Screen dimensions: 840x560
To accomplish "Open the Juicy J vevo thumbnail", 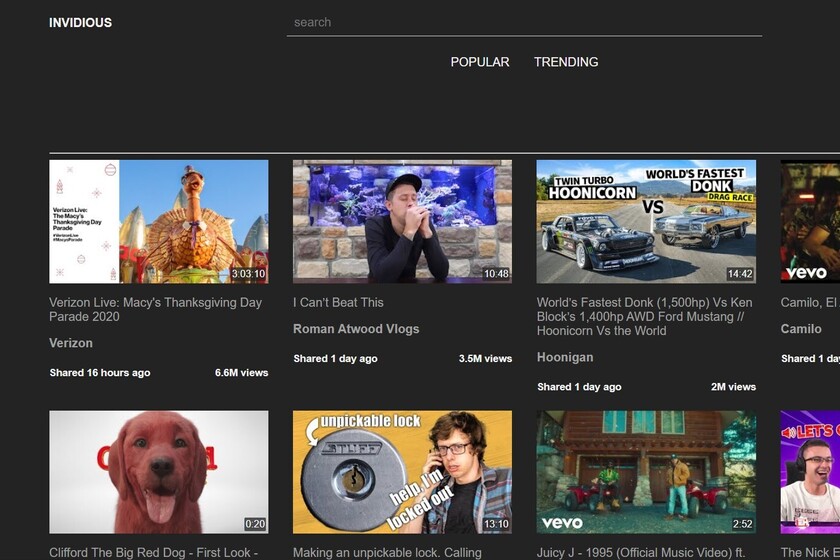I will tap(646, 472).
